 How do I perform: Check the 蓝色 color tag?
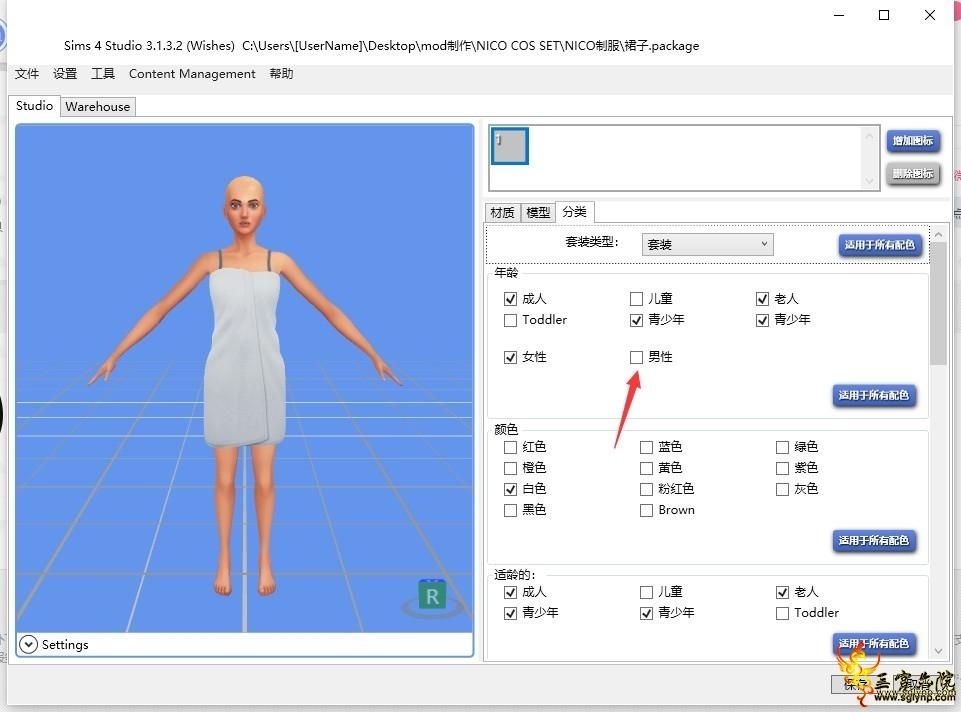646,447
